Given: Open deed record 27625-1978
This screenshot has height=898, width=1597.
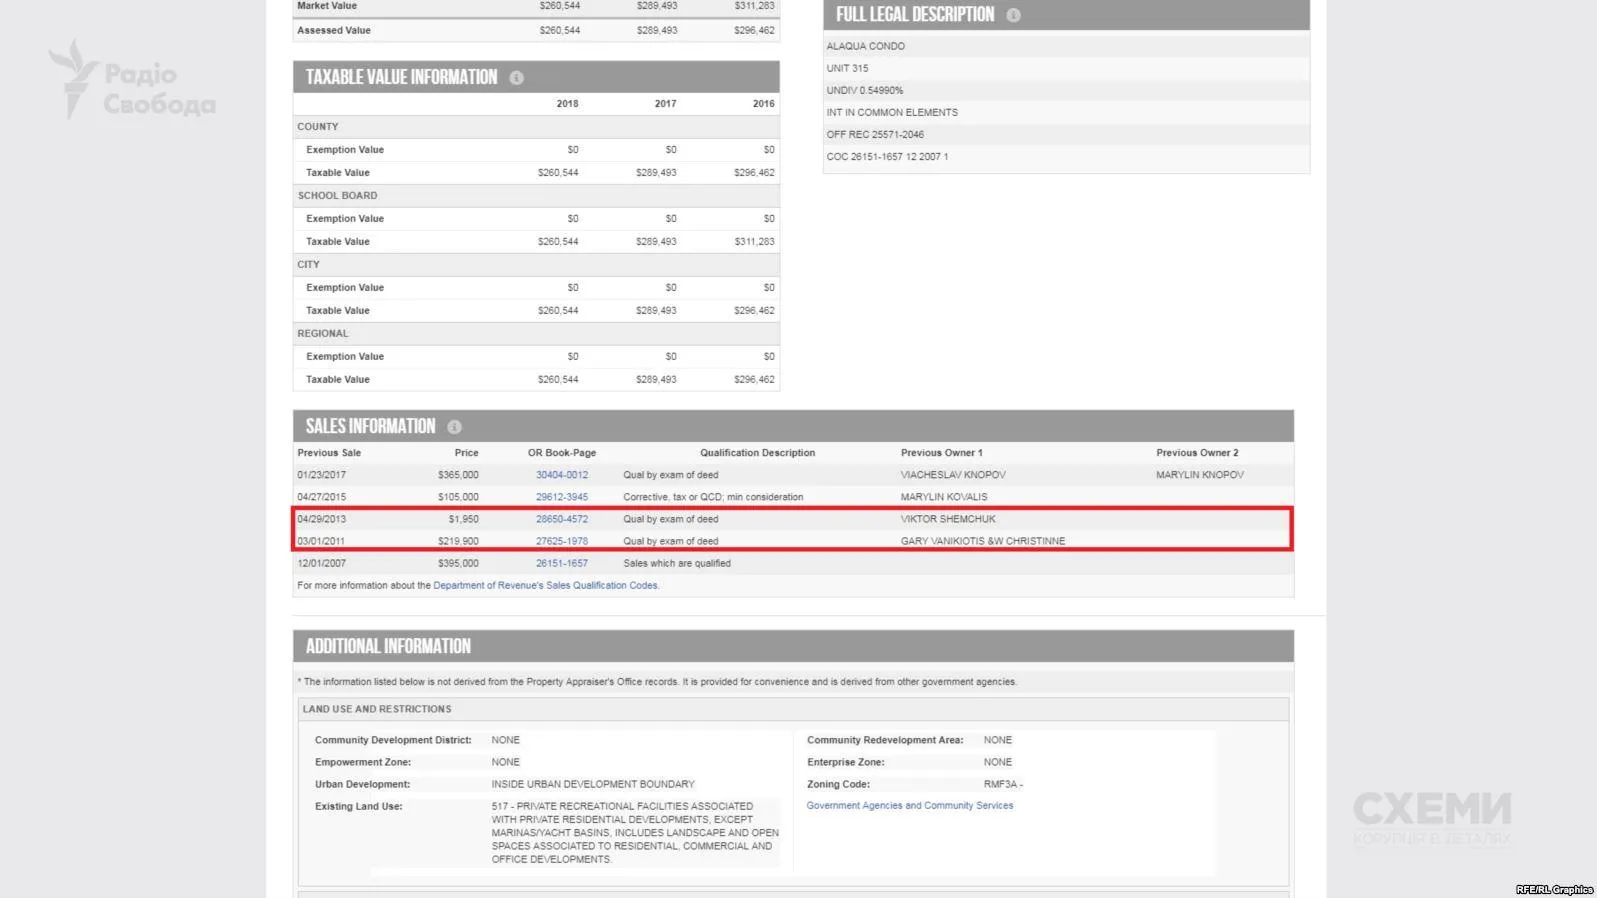Looking at the screenshot, I should pyautogui.click(x=561, y=541).
